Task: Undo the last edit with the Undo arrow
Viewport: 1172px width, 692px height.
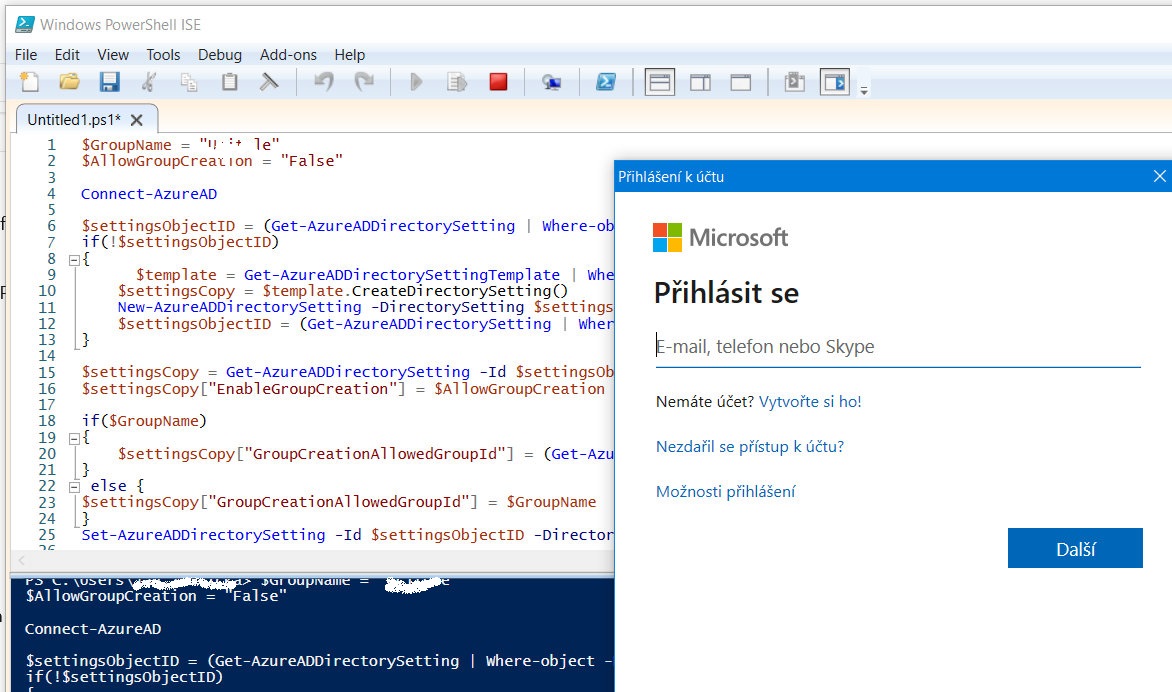Action: pyautogui.click(x=324, y=81)
